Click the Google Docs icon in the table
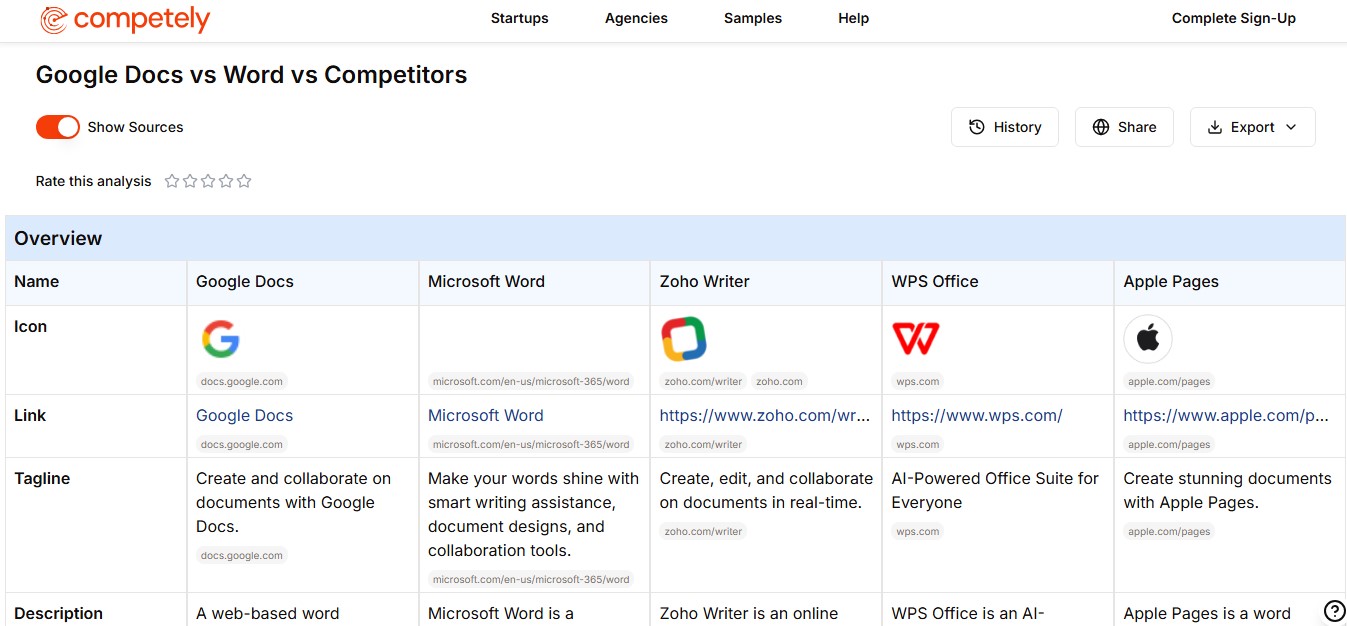 (x=221, y=339)
